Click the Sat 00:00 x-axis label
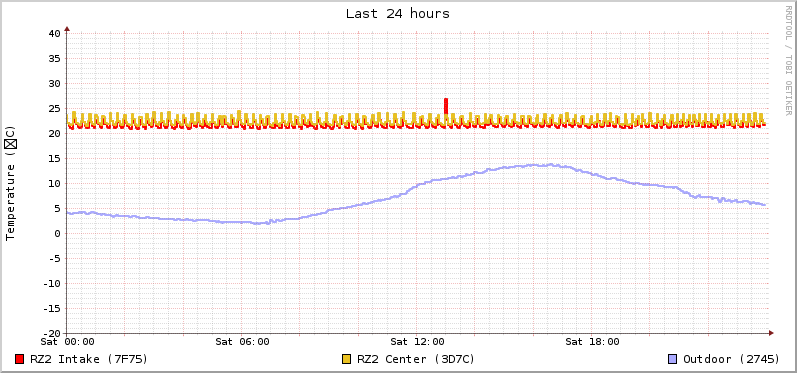The height and width of the screenshot is (373, 797). [x=68, y=342]
